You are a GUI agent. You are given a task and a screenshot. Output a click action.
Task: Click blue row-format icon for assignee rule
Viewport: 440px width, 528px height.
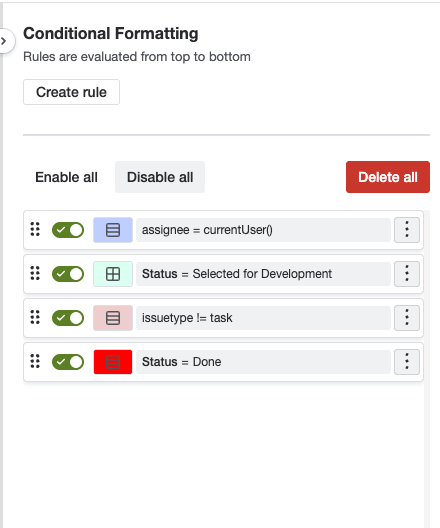113,230
